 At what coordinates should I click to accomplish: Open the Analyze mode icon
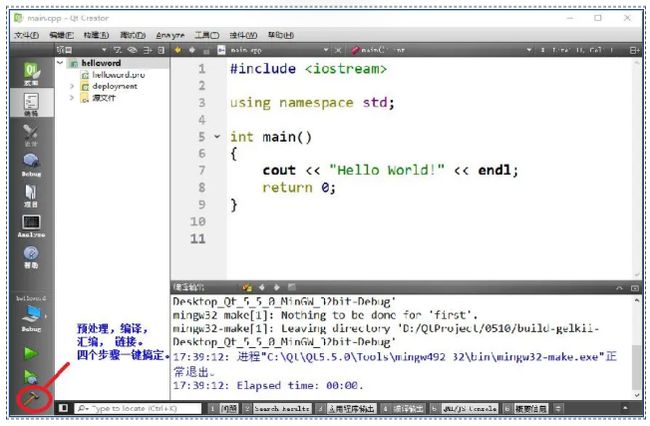[32, 226]
